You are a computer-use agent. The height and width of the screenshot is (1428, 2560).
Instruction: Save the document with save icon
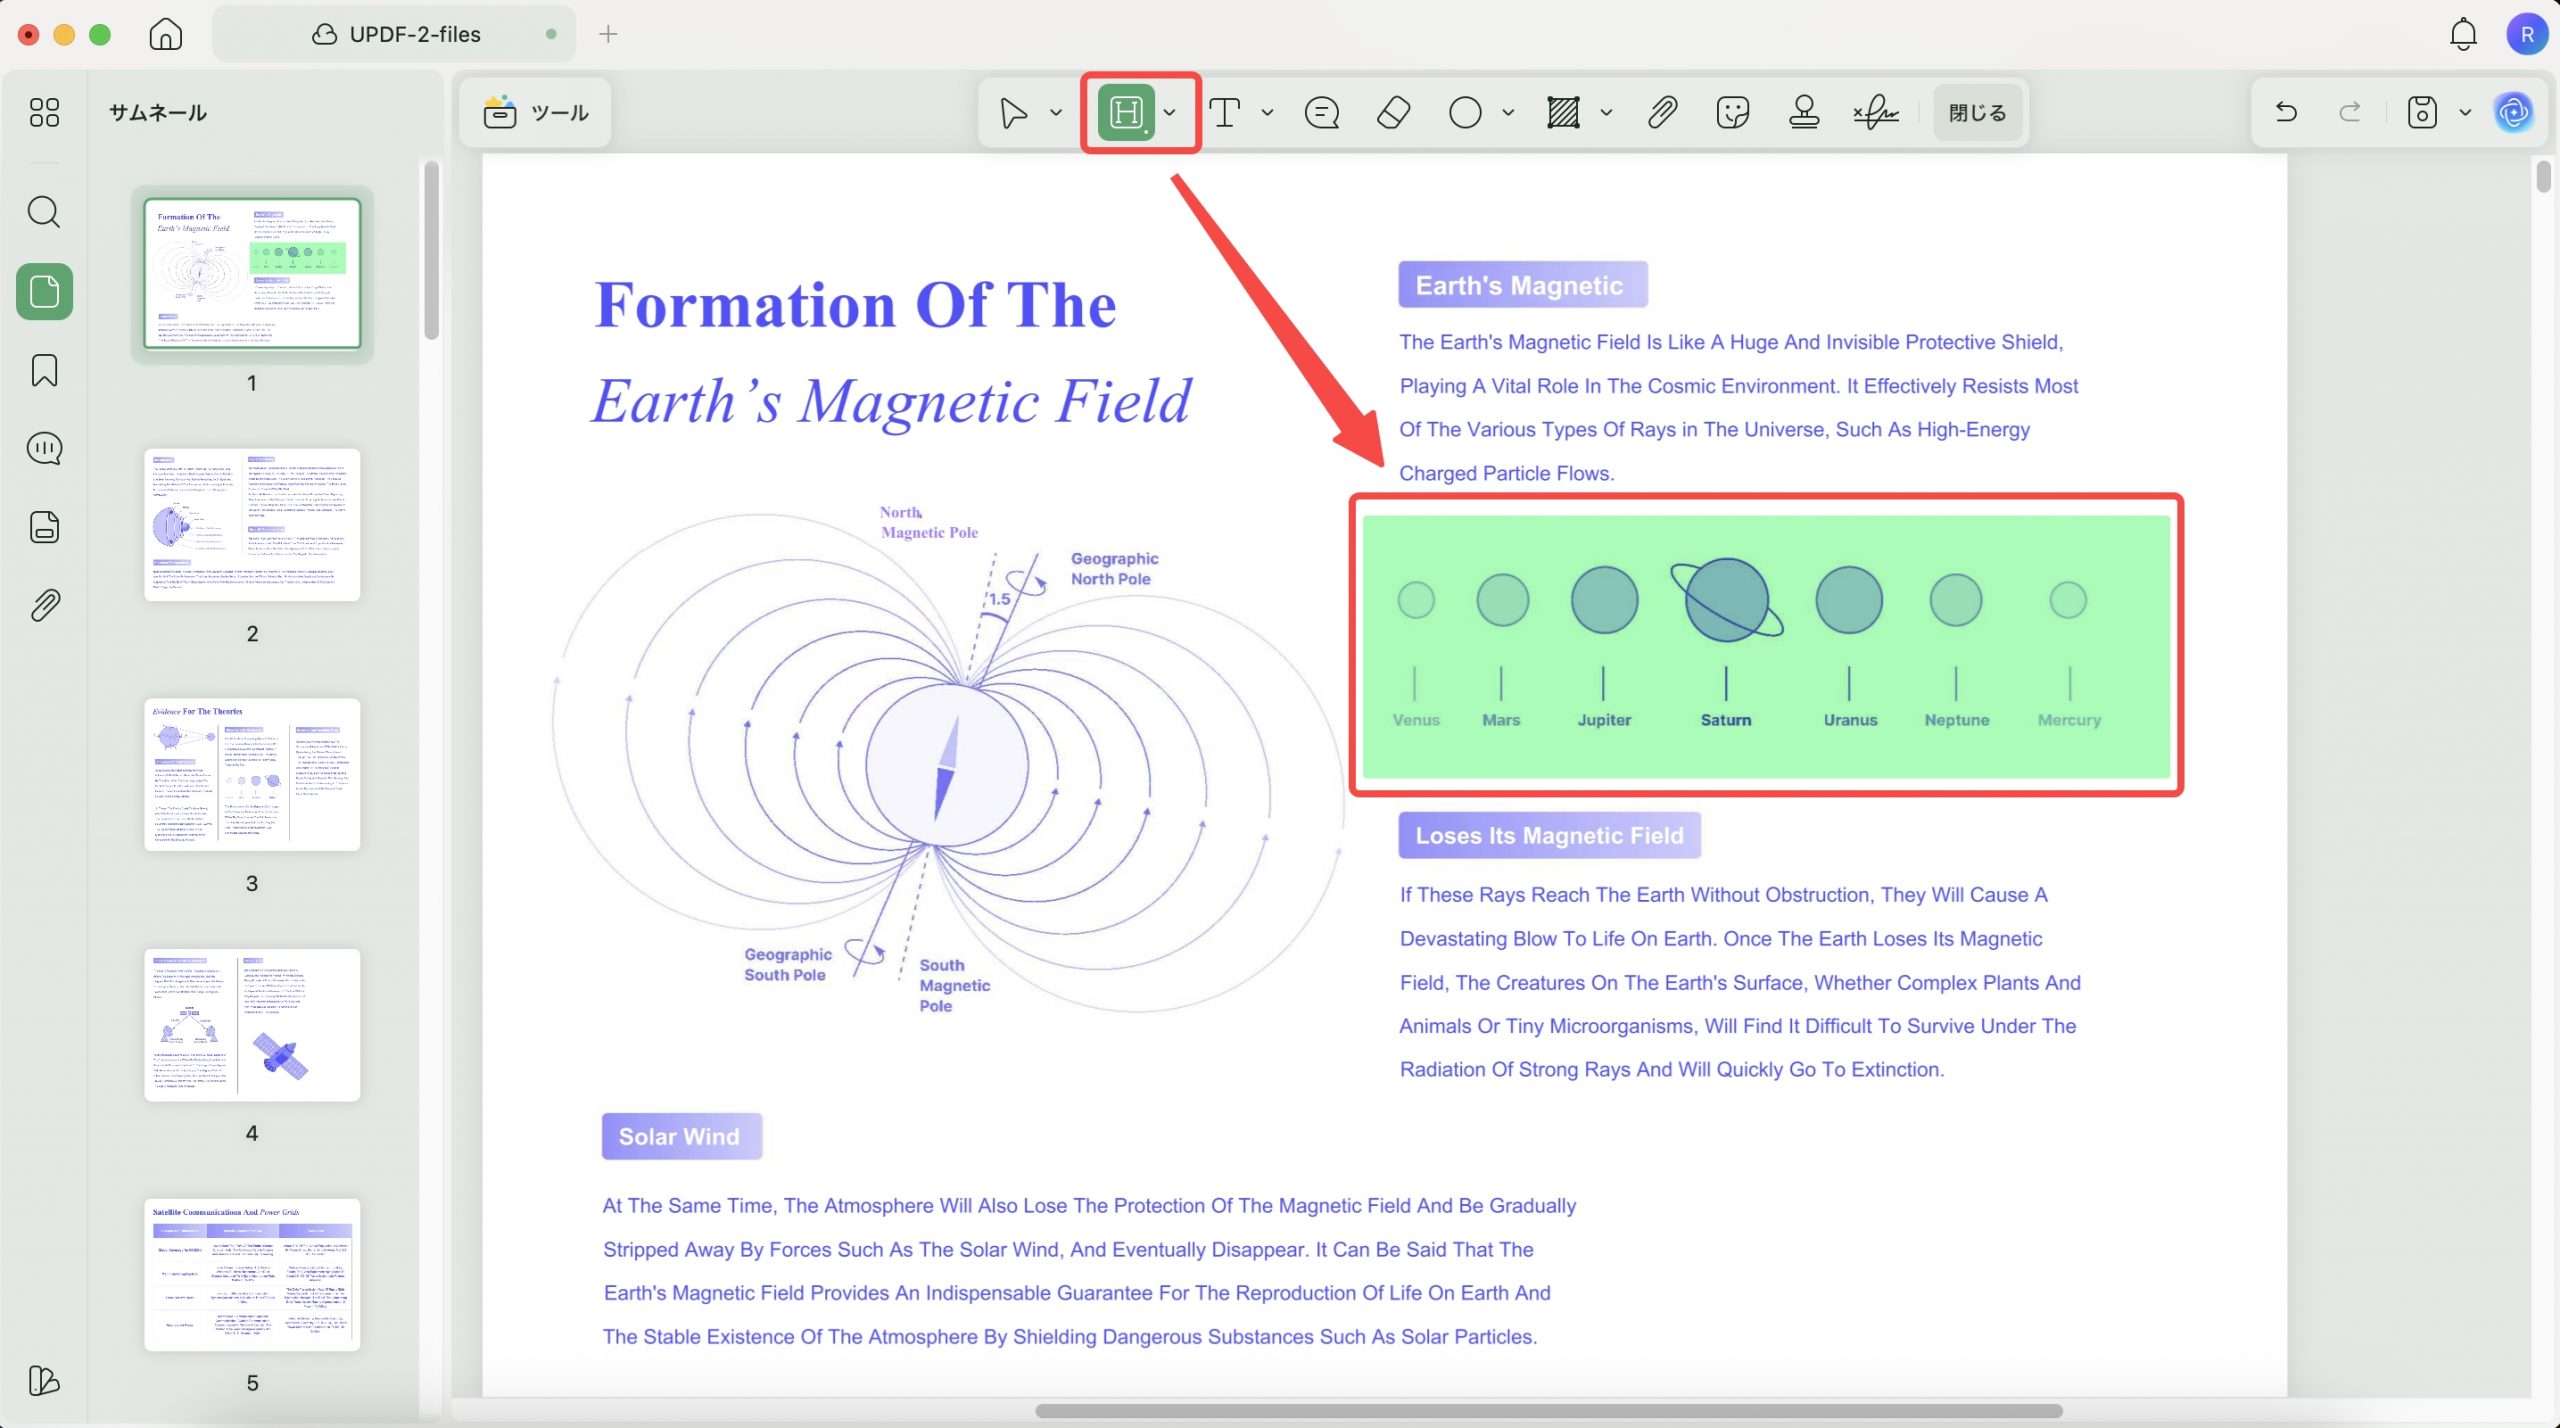[x=2422, y=112]
